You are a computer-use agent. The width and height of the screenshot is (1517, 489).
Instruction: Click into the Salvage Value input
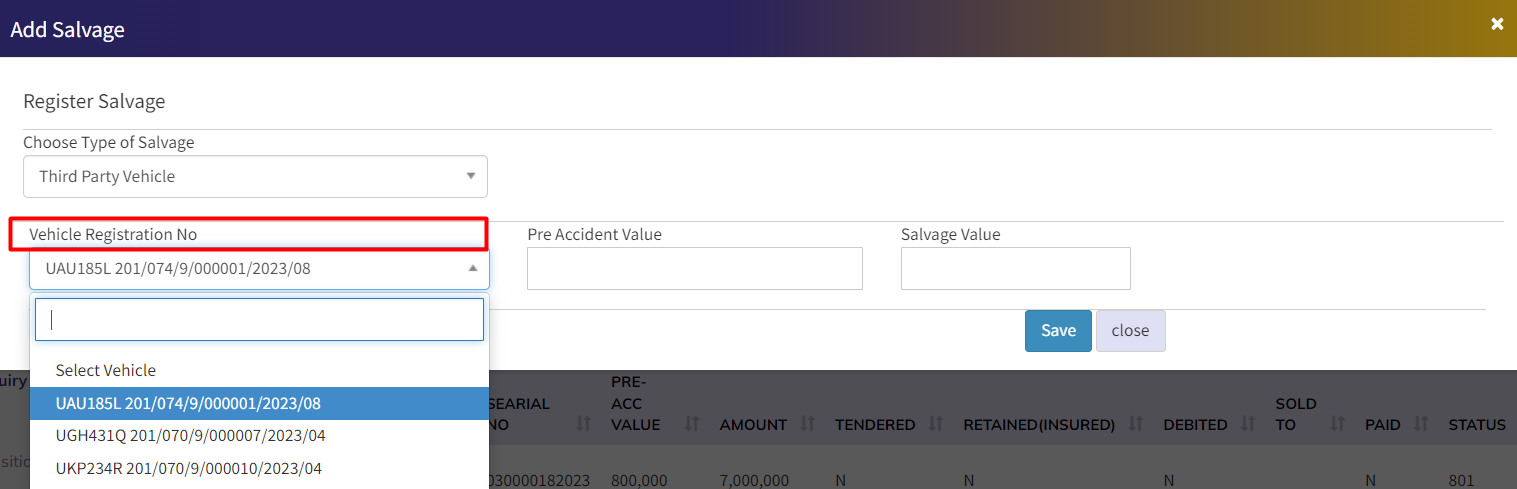point(1015,269)
